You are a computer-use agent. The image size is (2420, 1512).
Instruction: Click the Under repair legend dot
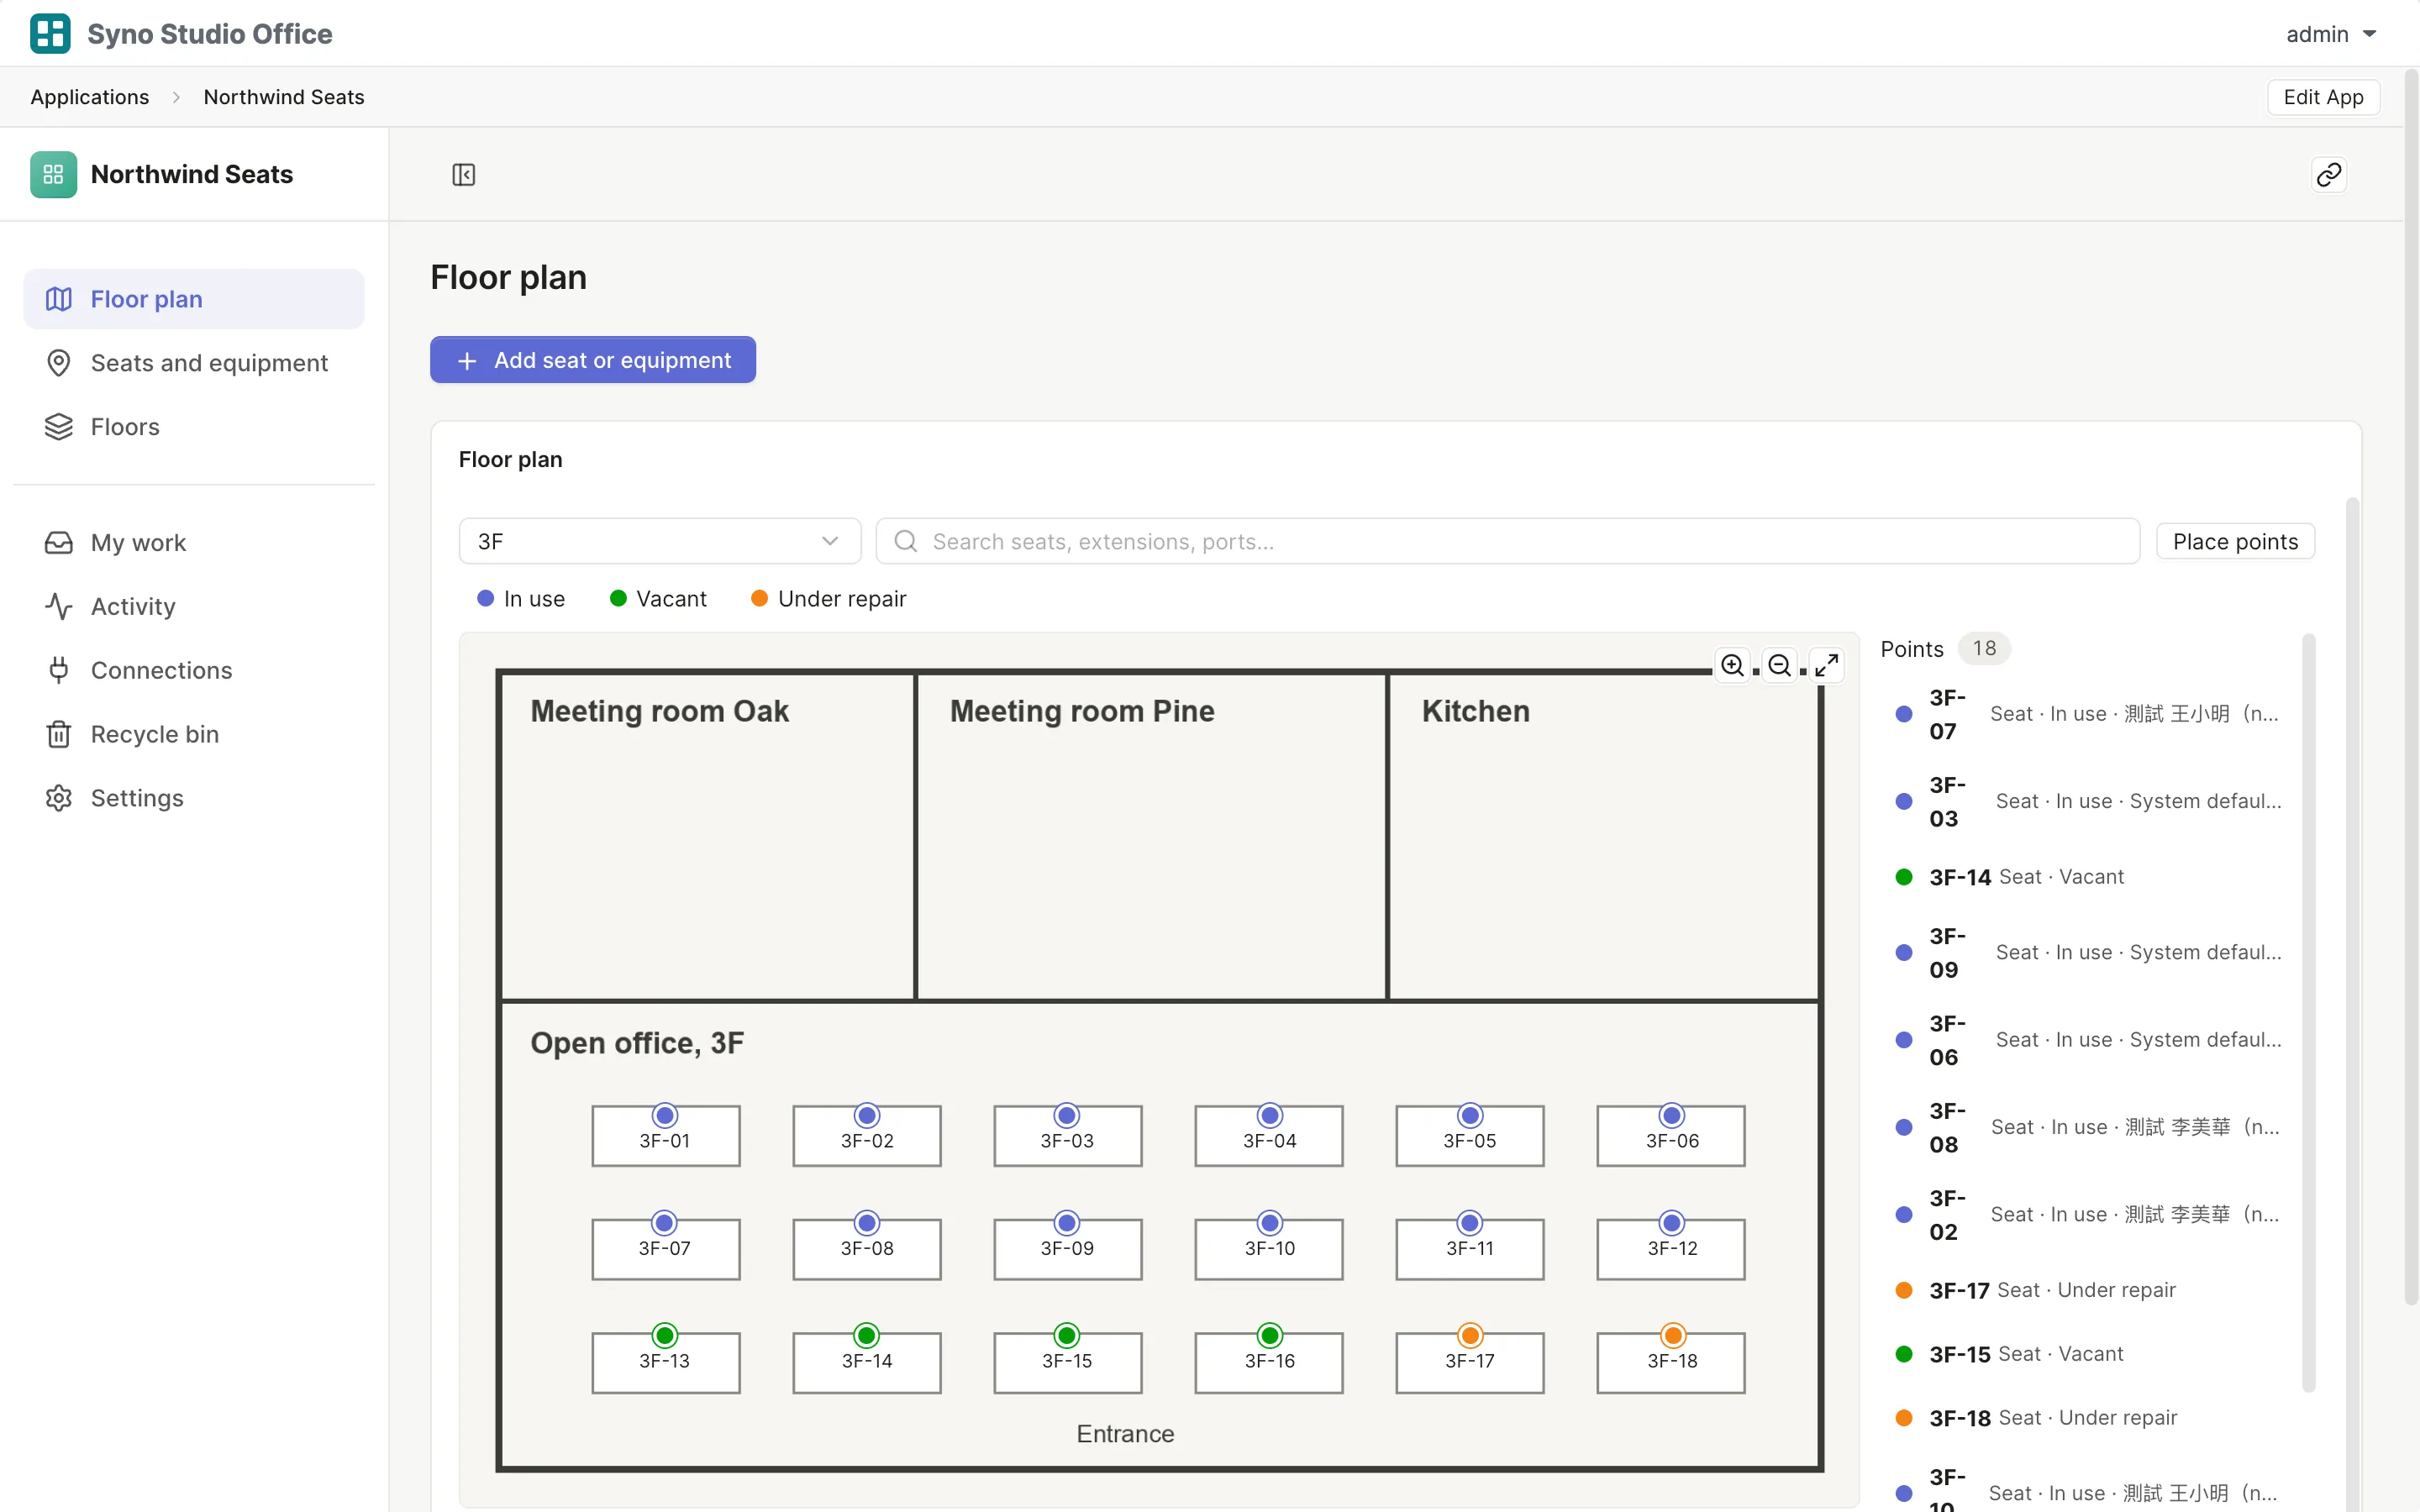[759, 598]
